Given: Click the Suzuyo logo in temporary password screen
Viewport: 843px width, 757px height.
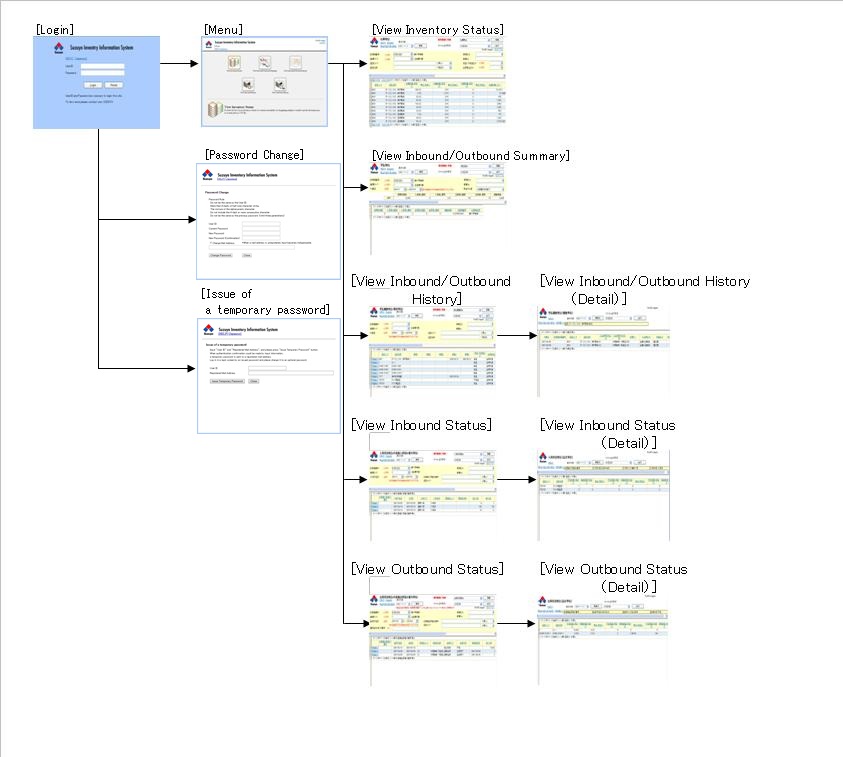Looking at the screenshot, I should tap(209, 329).
